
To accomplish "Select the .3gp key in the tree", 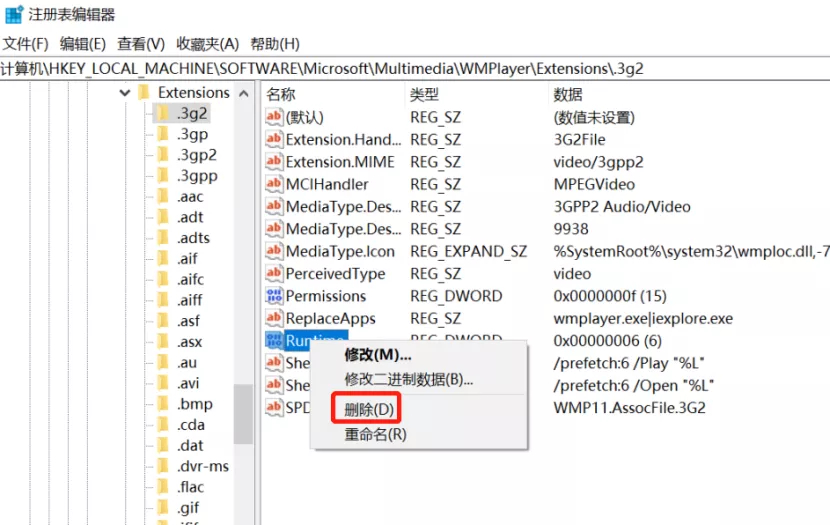I will tap(192, 134).
